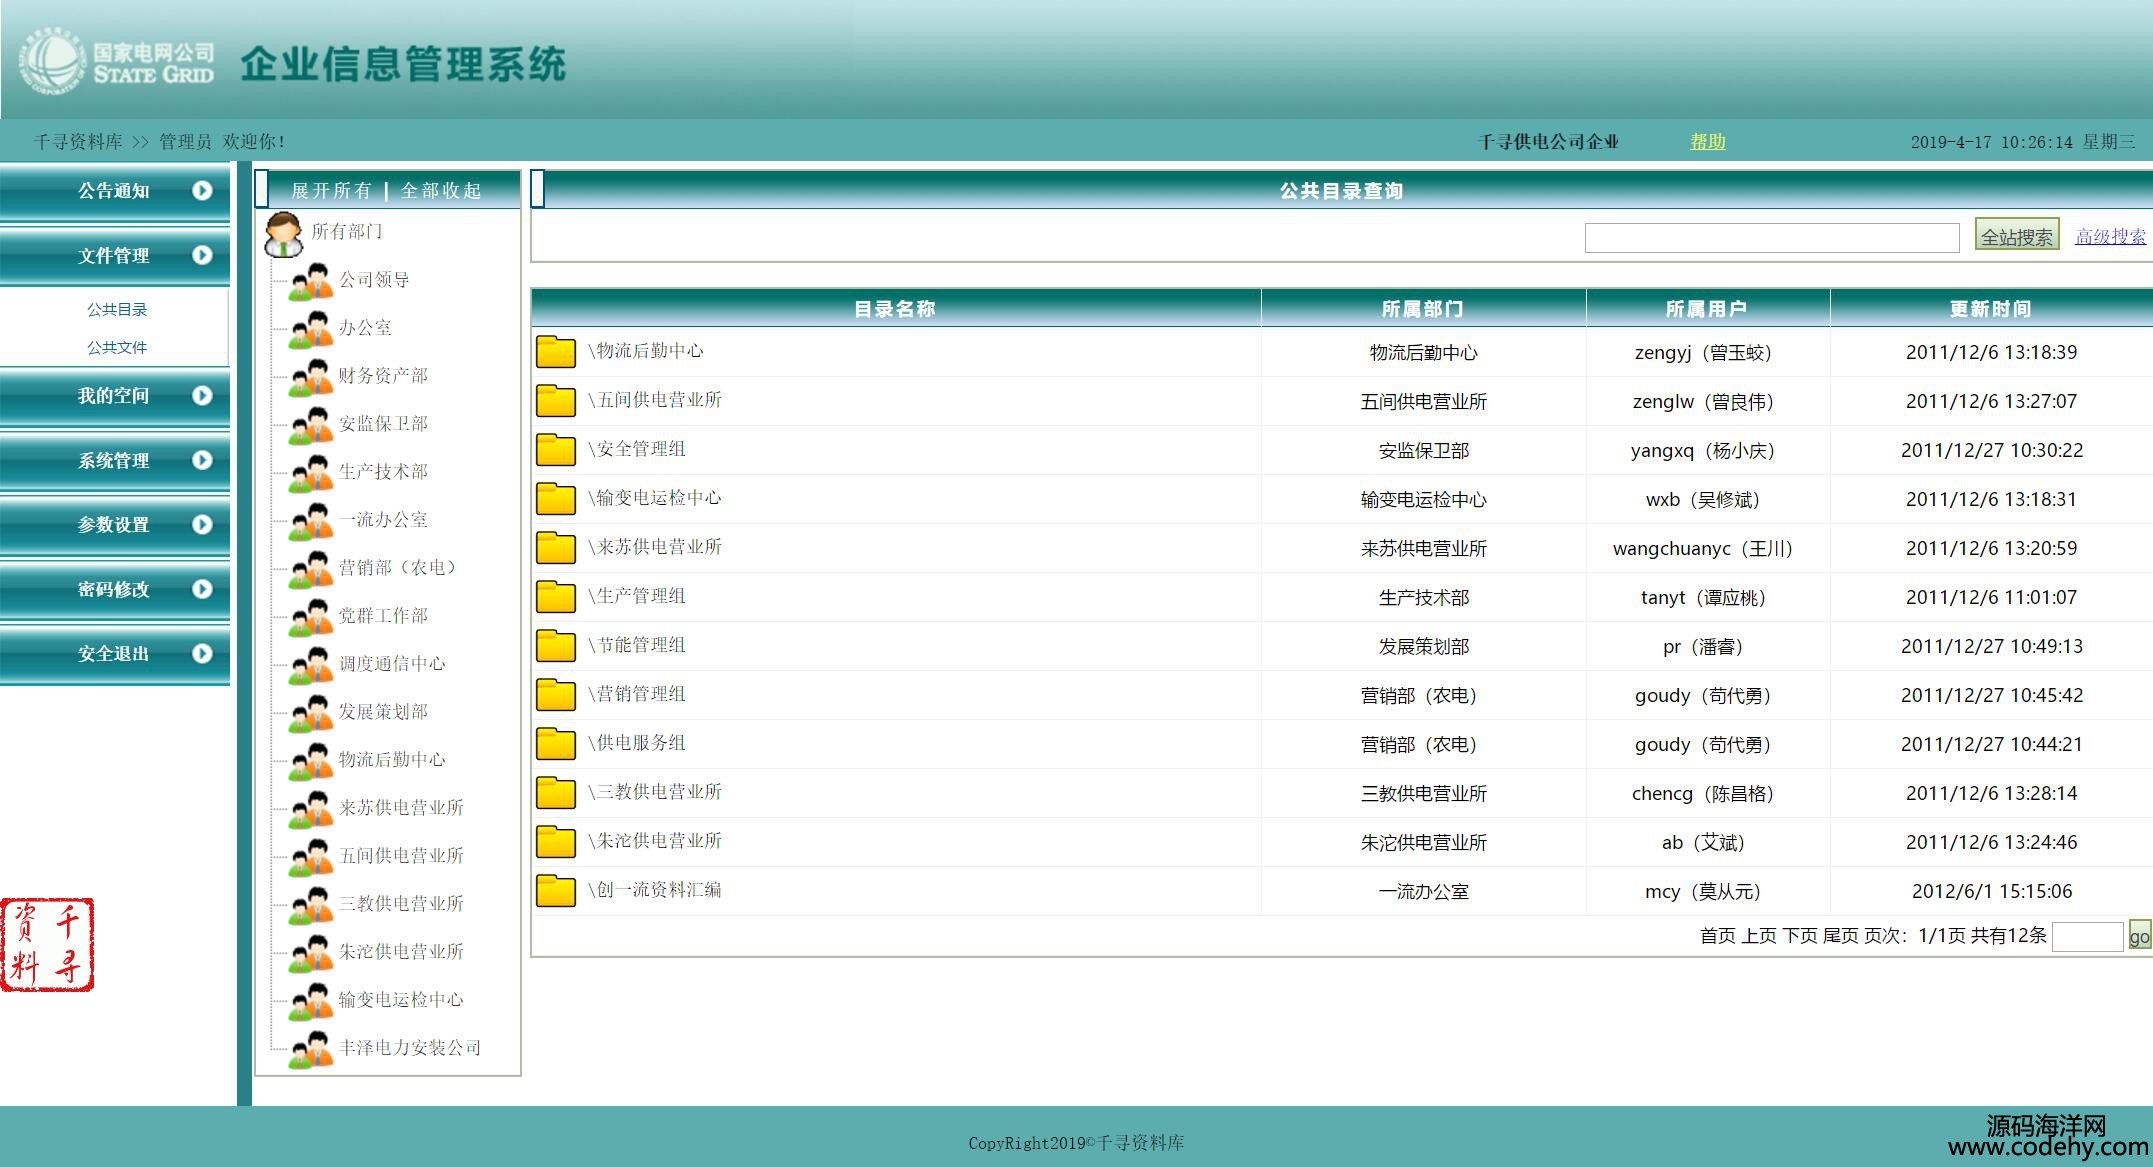
Task: Click the 调度通信中心 department people icon
Action: coord(311,665)
